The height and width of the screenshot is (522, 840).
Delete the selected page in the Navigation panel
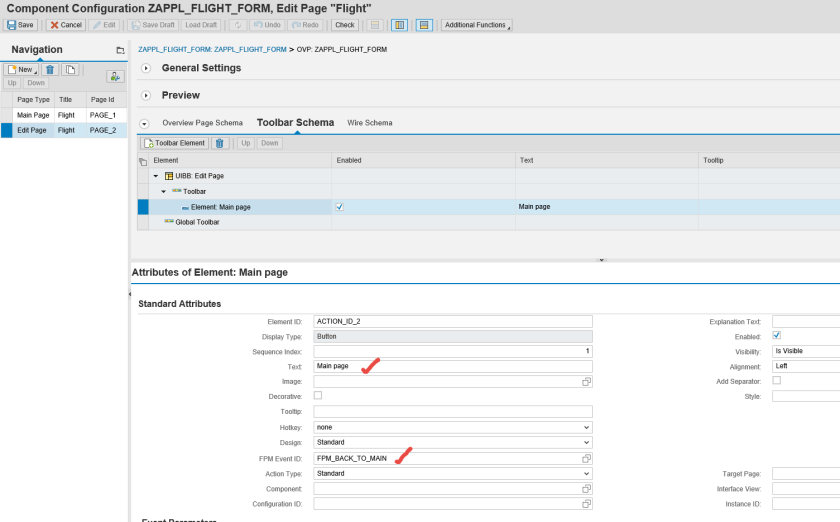point(51,69)
